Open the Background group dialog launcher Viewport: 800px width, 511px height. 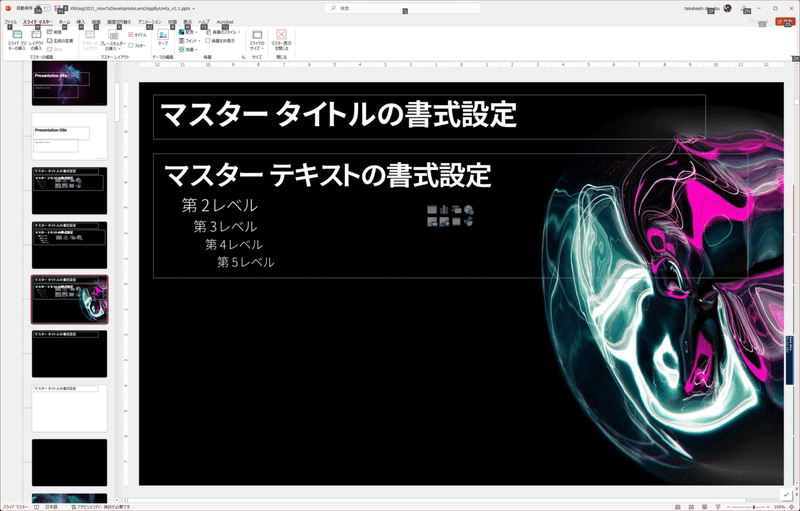(243, 57)
